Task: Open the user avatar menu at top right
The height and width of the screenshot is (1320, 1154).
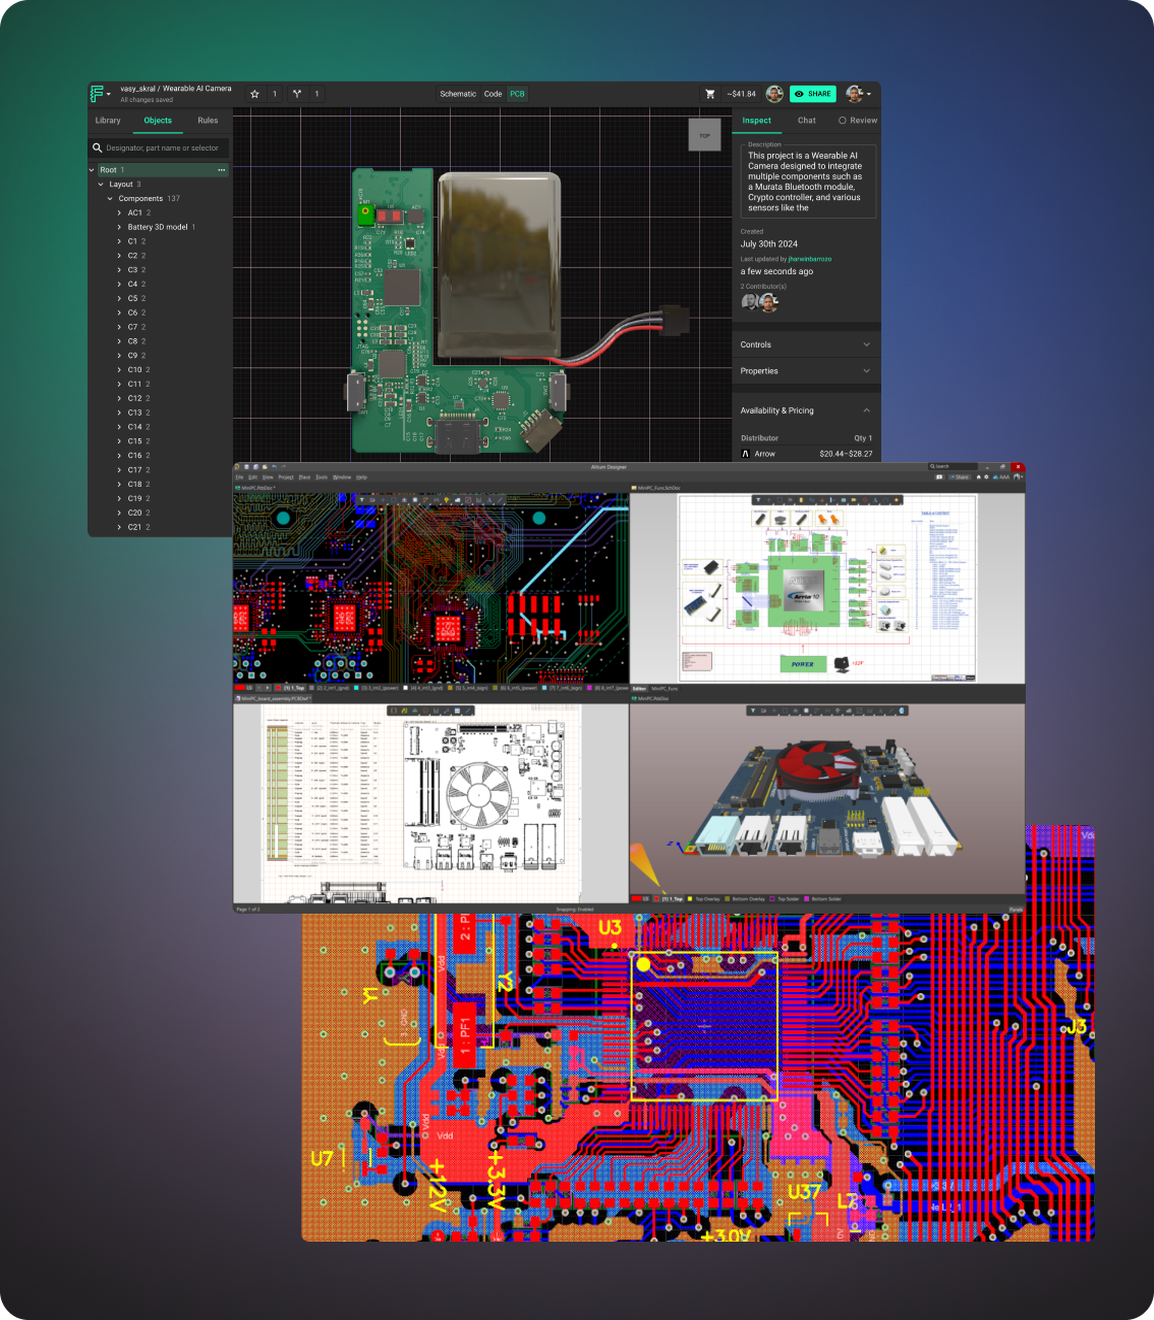Action: point(857,94)
